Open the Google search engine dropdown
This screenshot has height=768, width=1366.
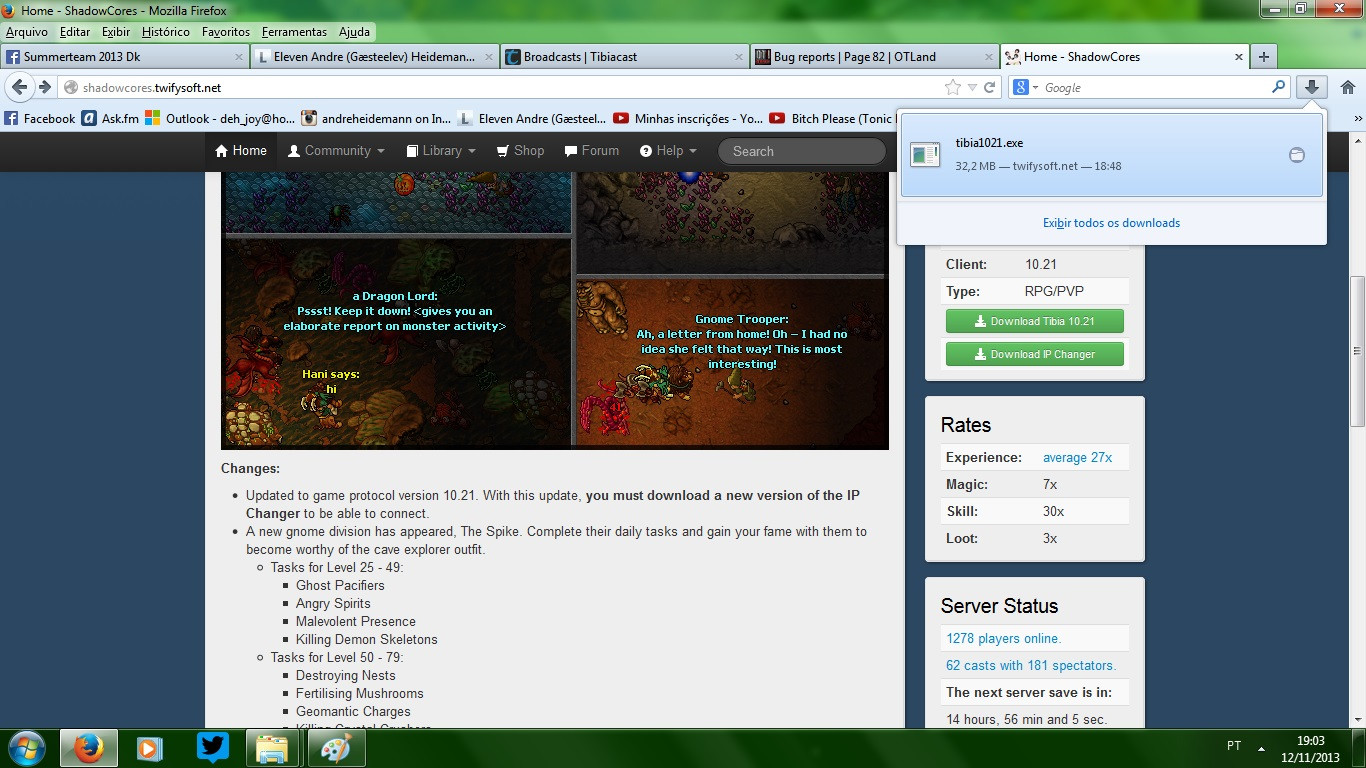coord(1026,87)
